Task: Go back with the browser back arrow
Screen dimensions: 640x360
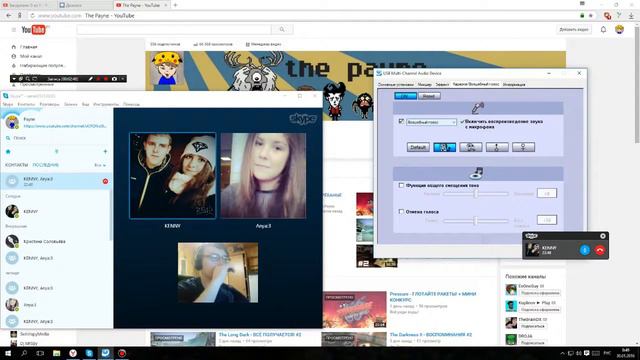Action: [x=9, y=16]
